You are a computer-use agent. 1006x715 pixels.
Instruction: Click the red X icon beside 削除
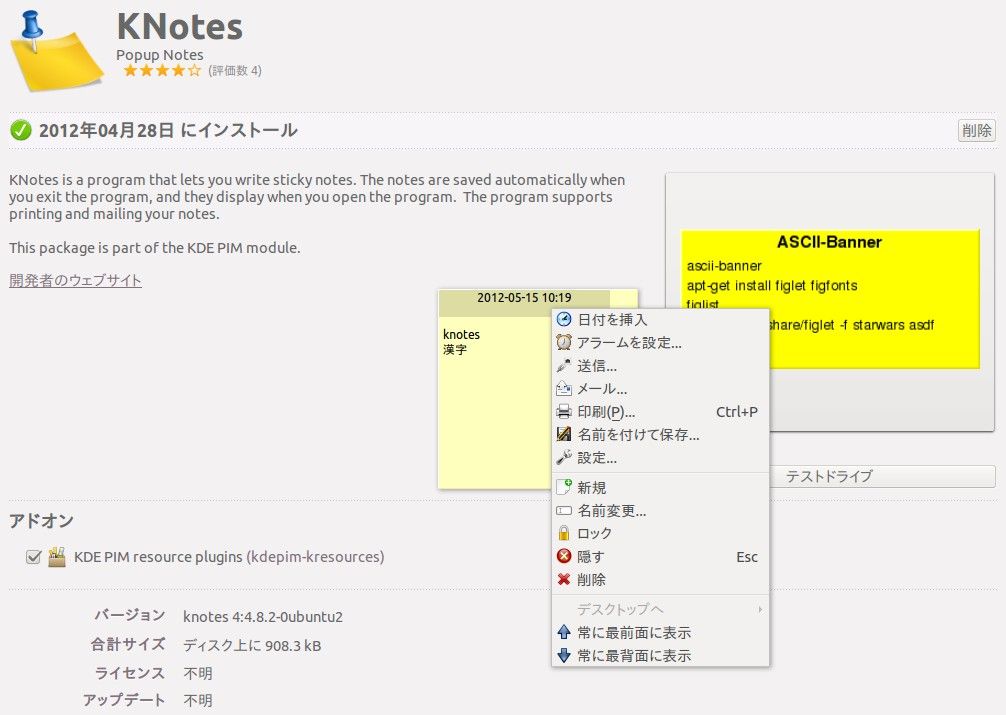(564, 580)
